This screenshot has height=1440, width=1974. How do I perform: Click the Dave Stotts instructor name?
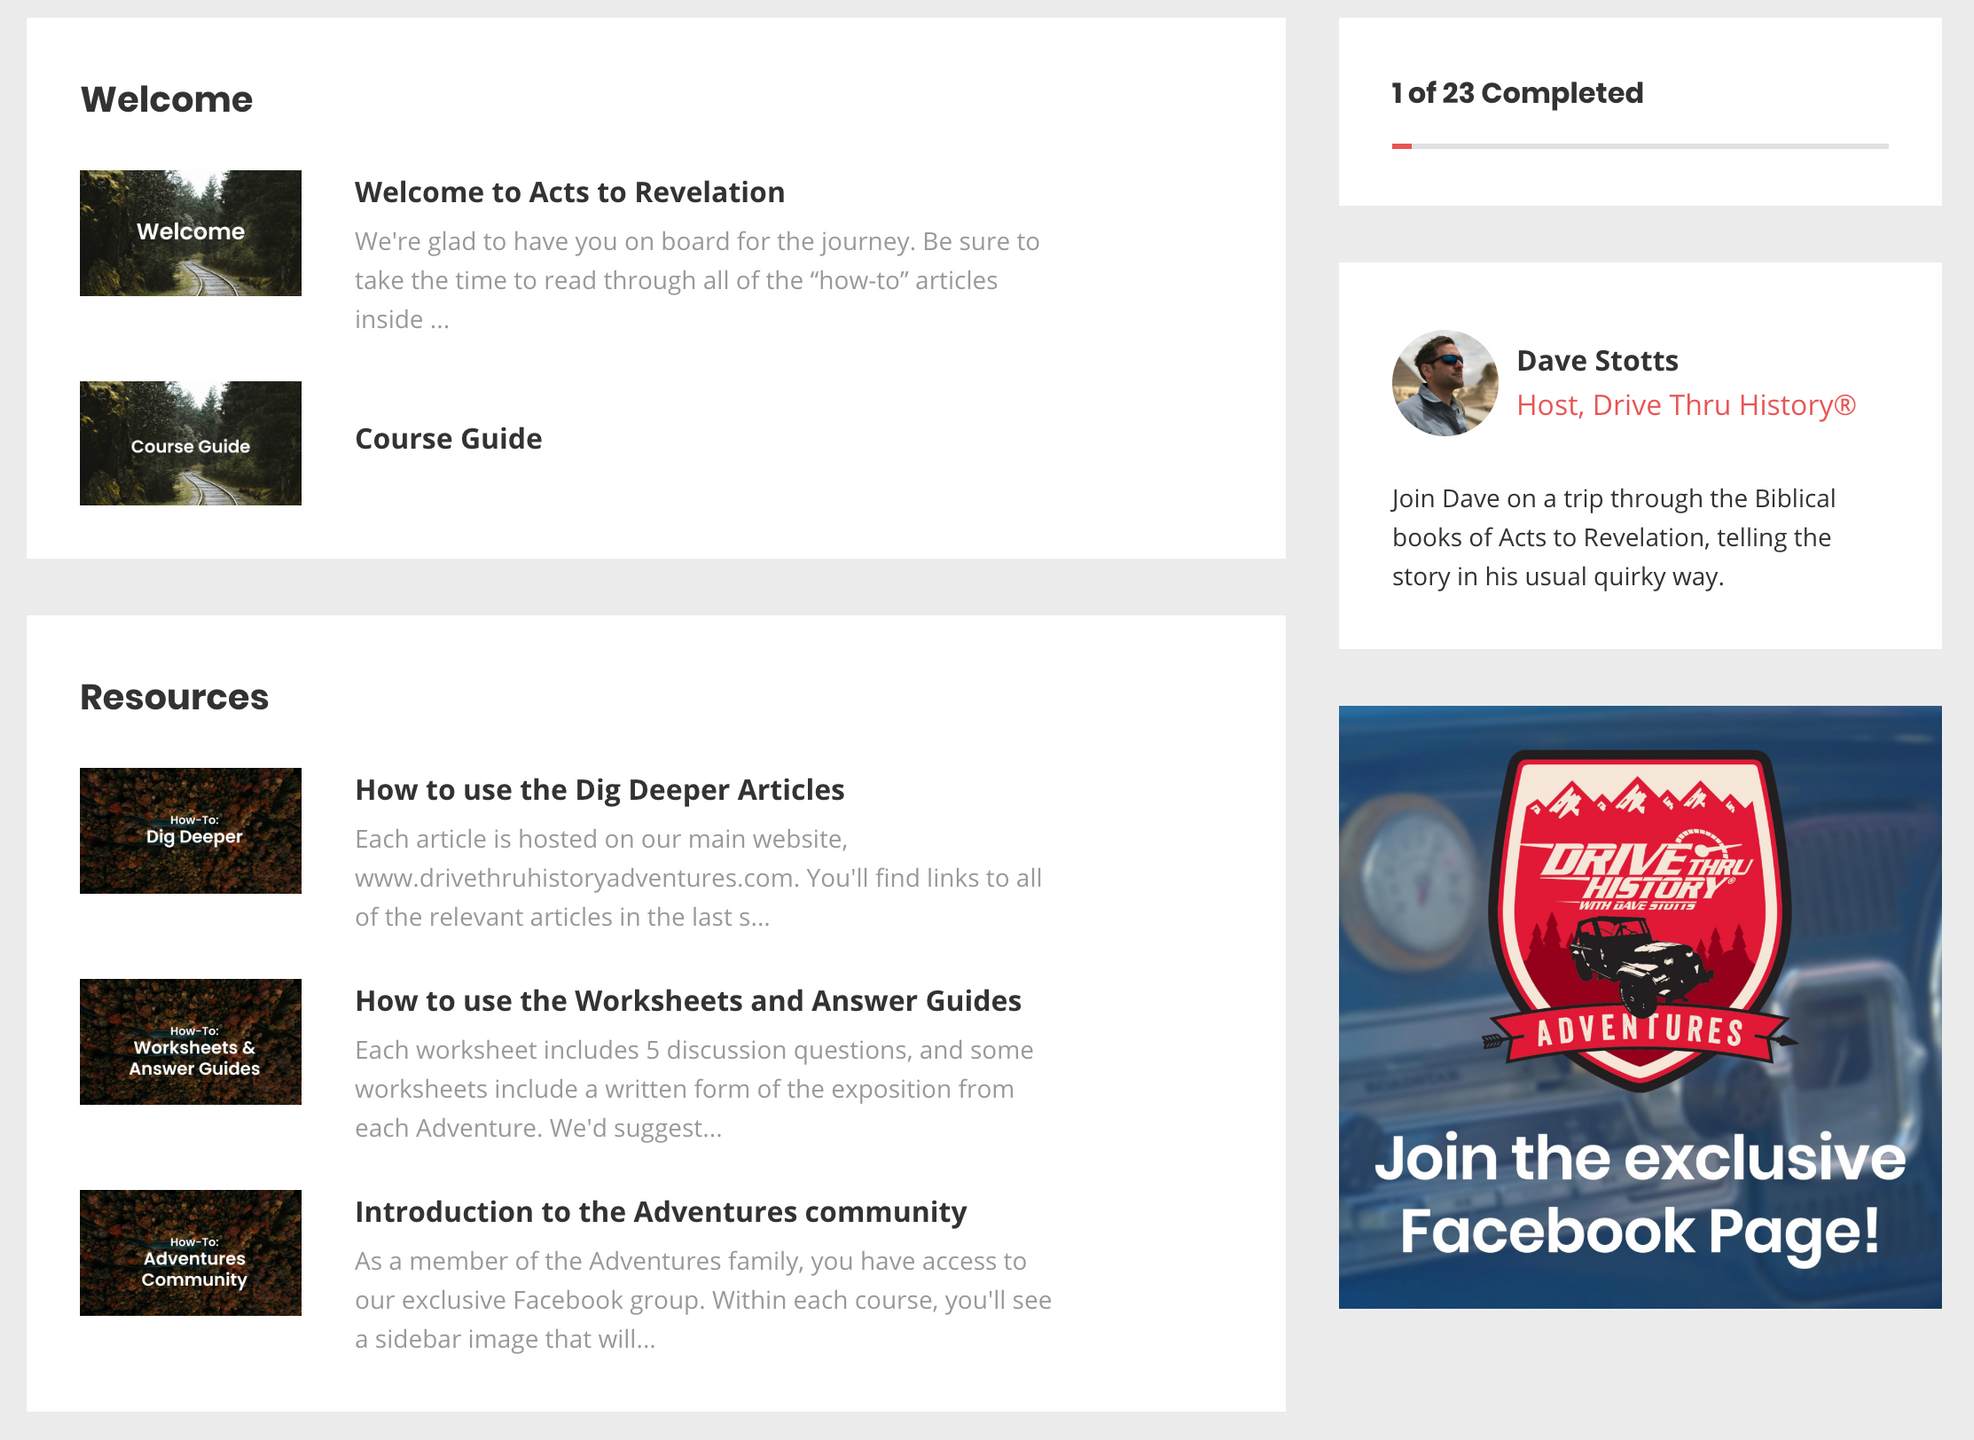[x=1597, y=361]
